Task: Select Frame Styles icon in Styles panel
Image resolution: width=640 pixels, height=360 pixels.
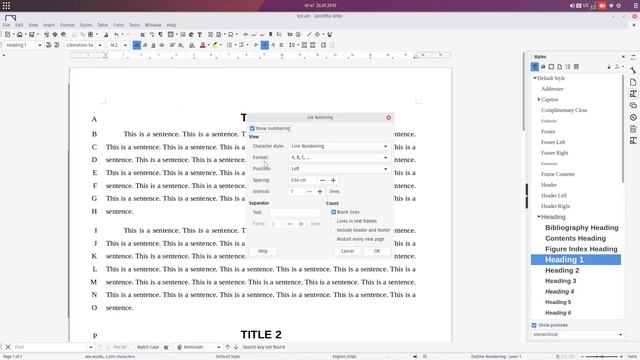Action: (551, 67)
